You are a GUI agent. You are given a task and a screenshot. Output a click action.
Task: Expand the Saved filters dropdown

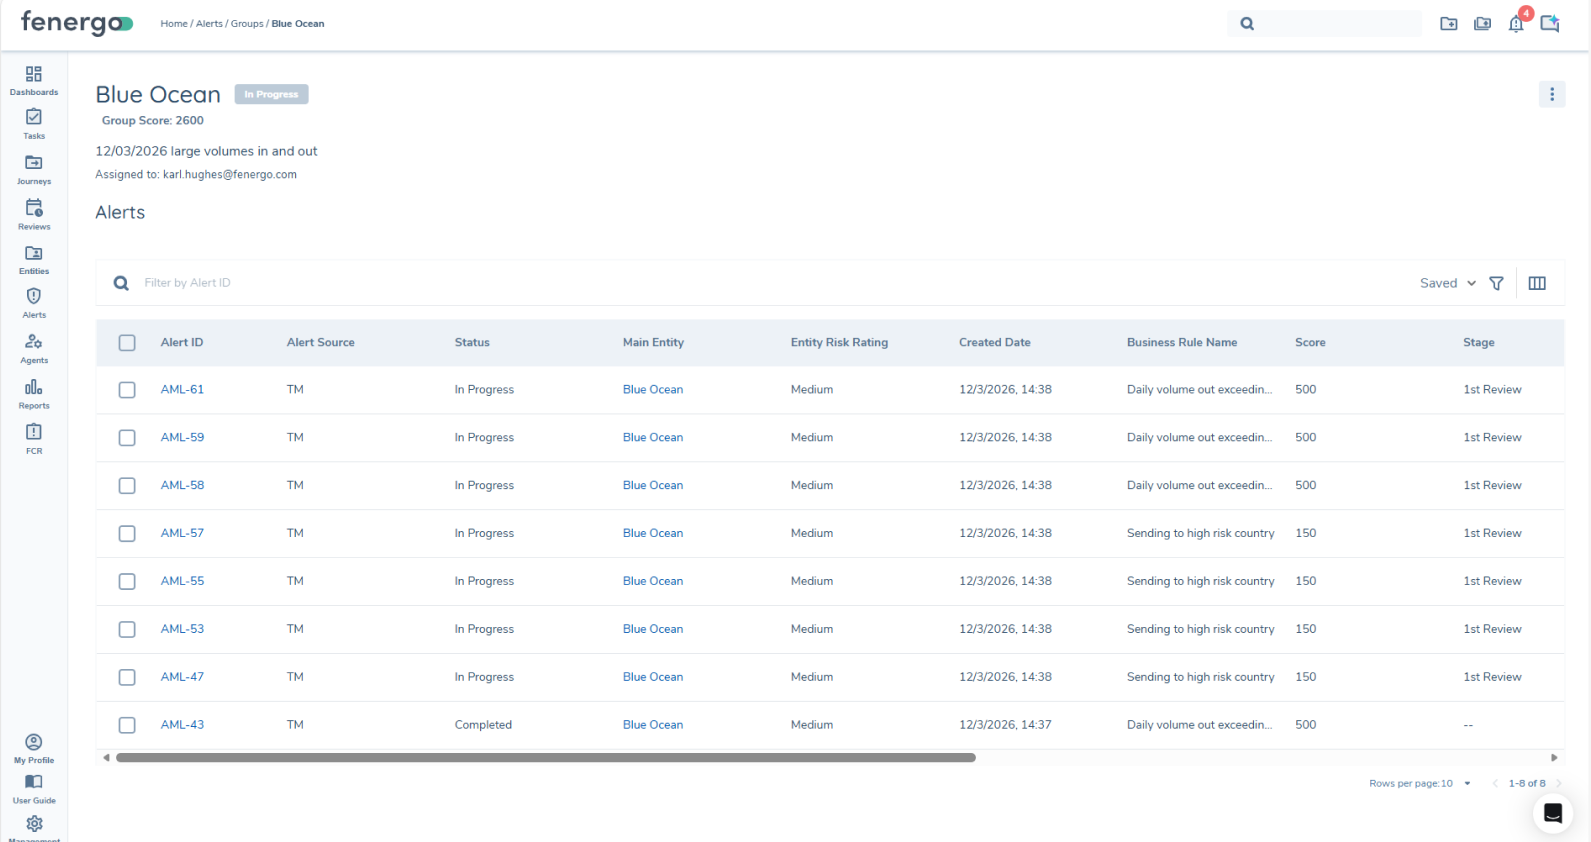tap(1447, 283)
